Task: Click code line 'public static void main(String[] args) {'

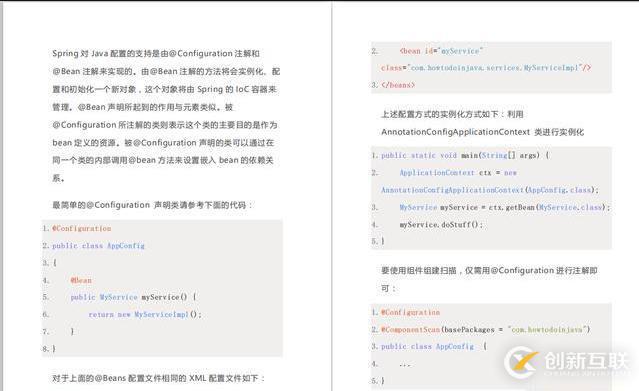Action: (465, 155)
